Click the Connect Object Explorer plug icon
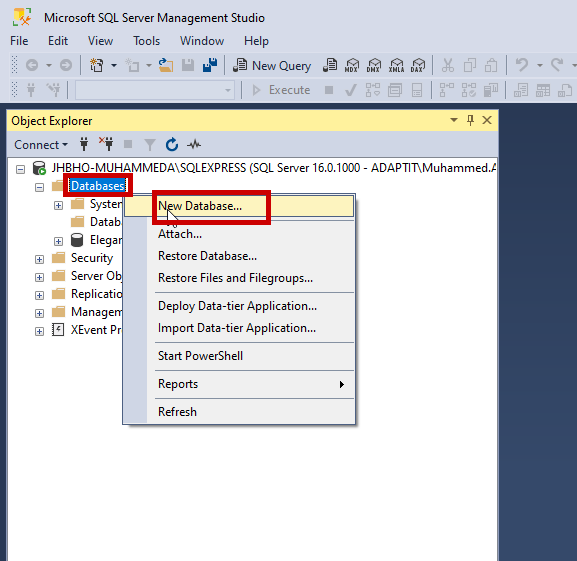 84,145
